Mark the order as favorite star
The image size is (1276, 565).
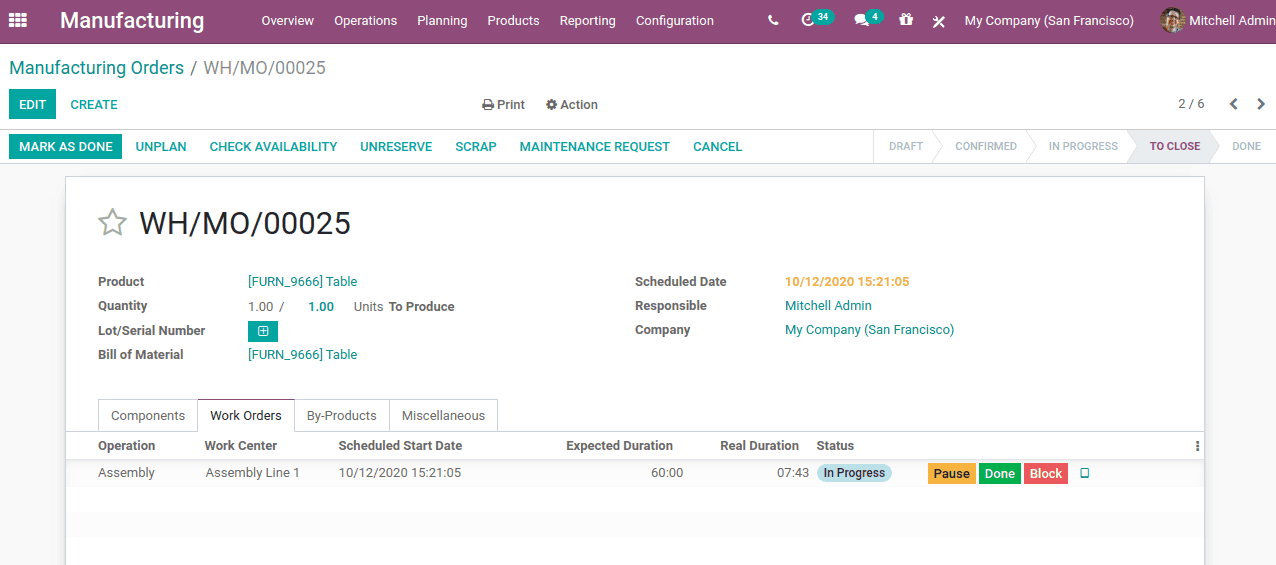[x=112, y=222]
